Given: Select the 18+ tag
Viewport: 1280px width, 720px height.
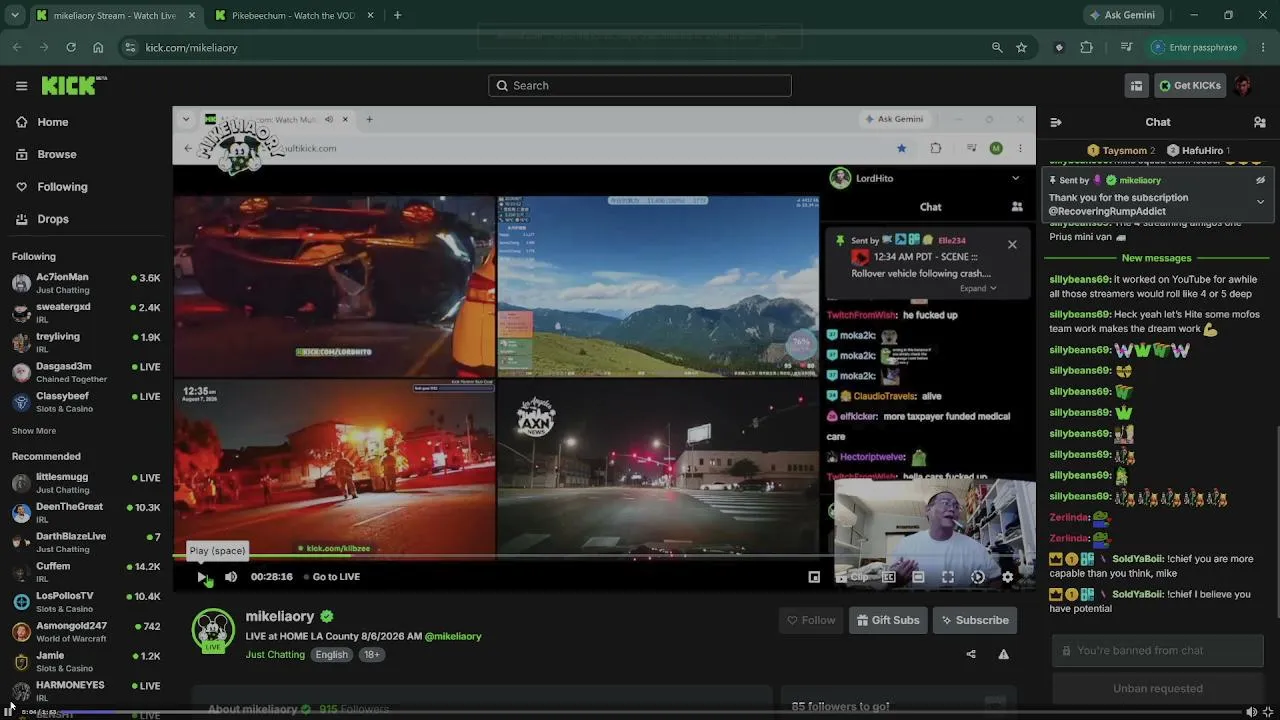Looking at the screenshot, I should (x=371, y=655).
